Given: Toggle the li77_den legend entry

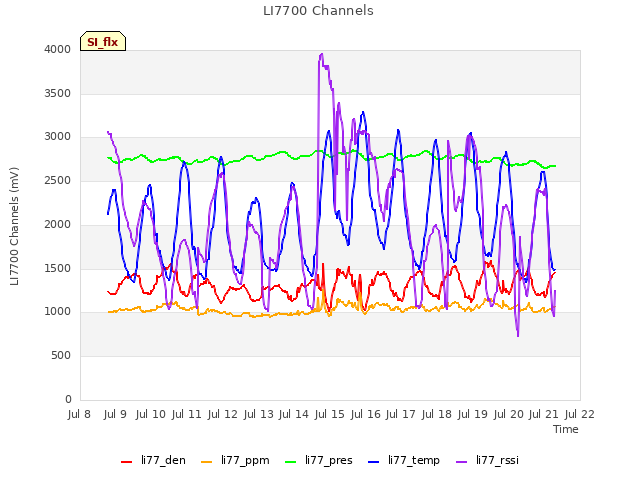Looking at the screenshot, I should pyautogui.click(x=153, y=460).
